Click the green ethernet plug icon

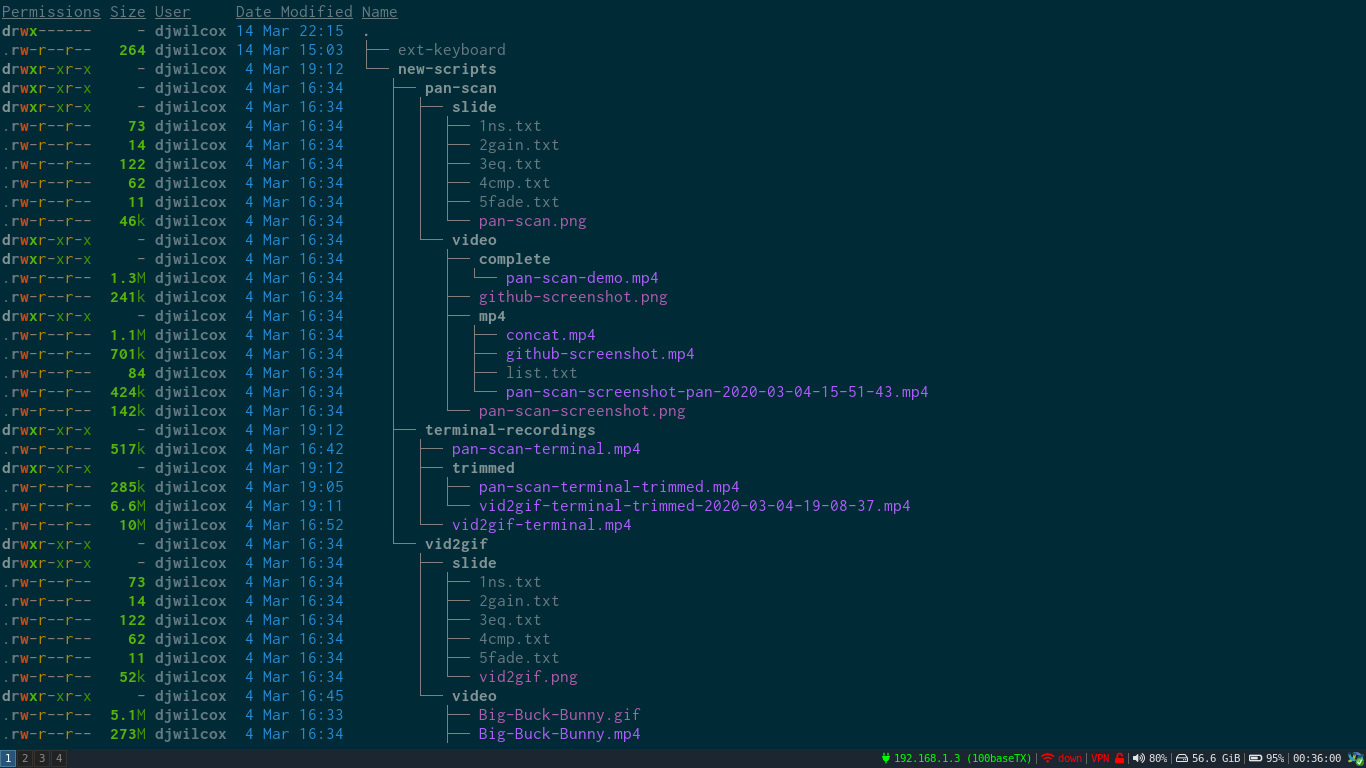tap(886, 758)
